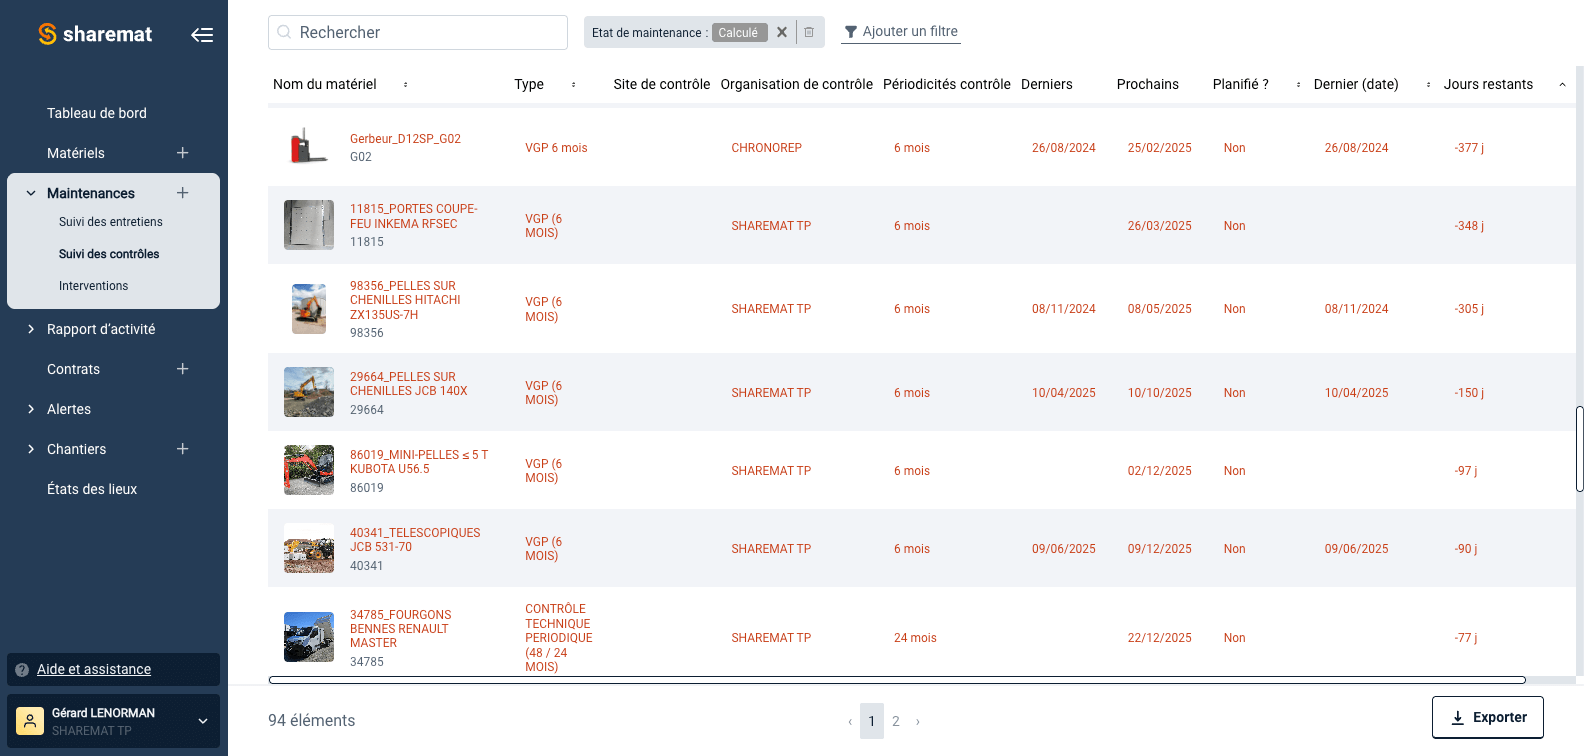Add a new Contrats item with plus icon

coord(183,369)
